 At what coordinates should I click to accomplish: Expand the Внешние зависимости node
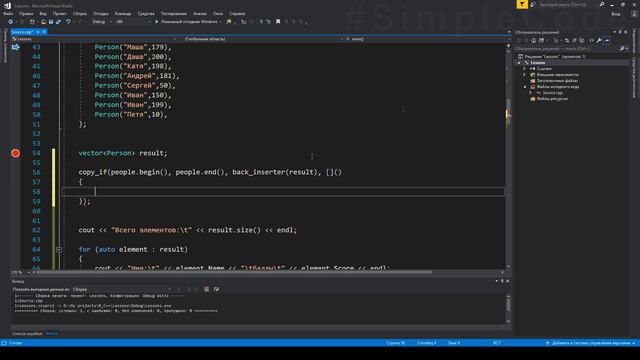coord(524,75)
